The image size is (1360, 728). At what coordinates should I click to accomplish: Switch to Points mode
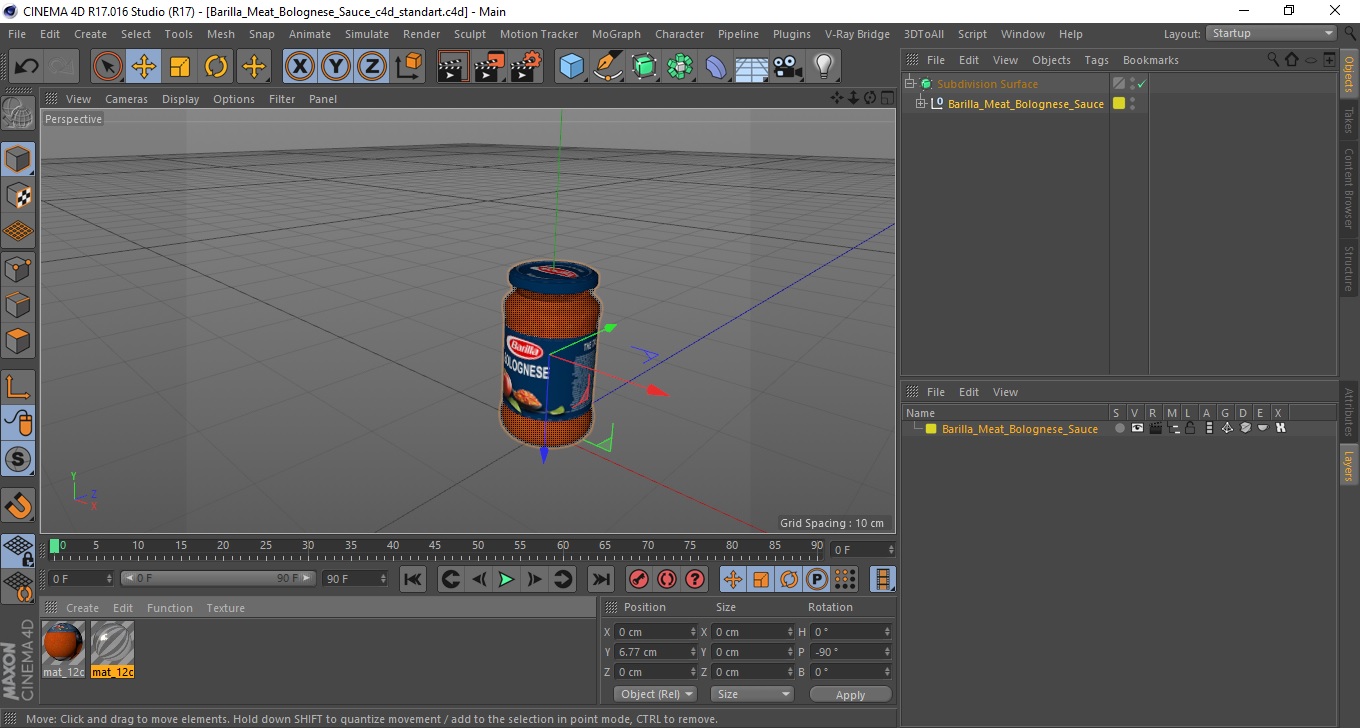[18, 268]
